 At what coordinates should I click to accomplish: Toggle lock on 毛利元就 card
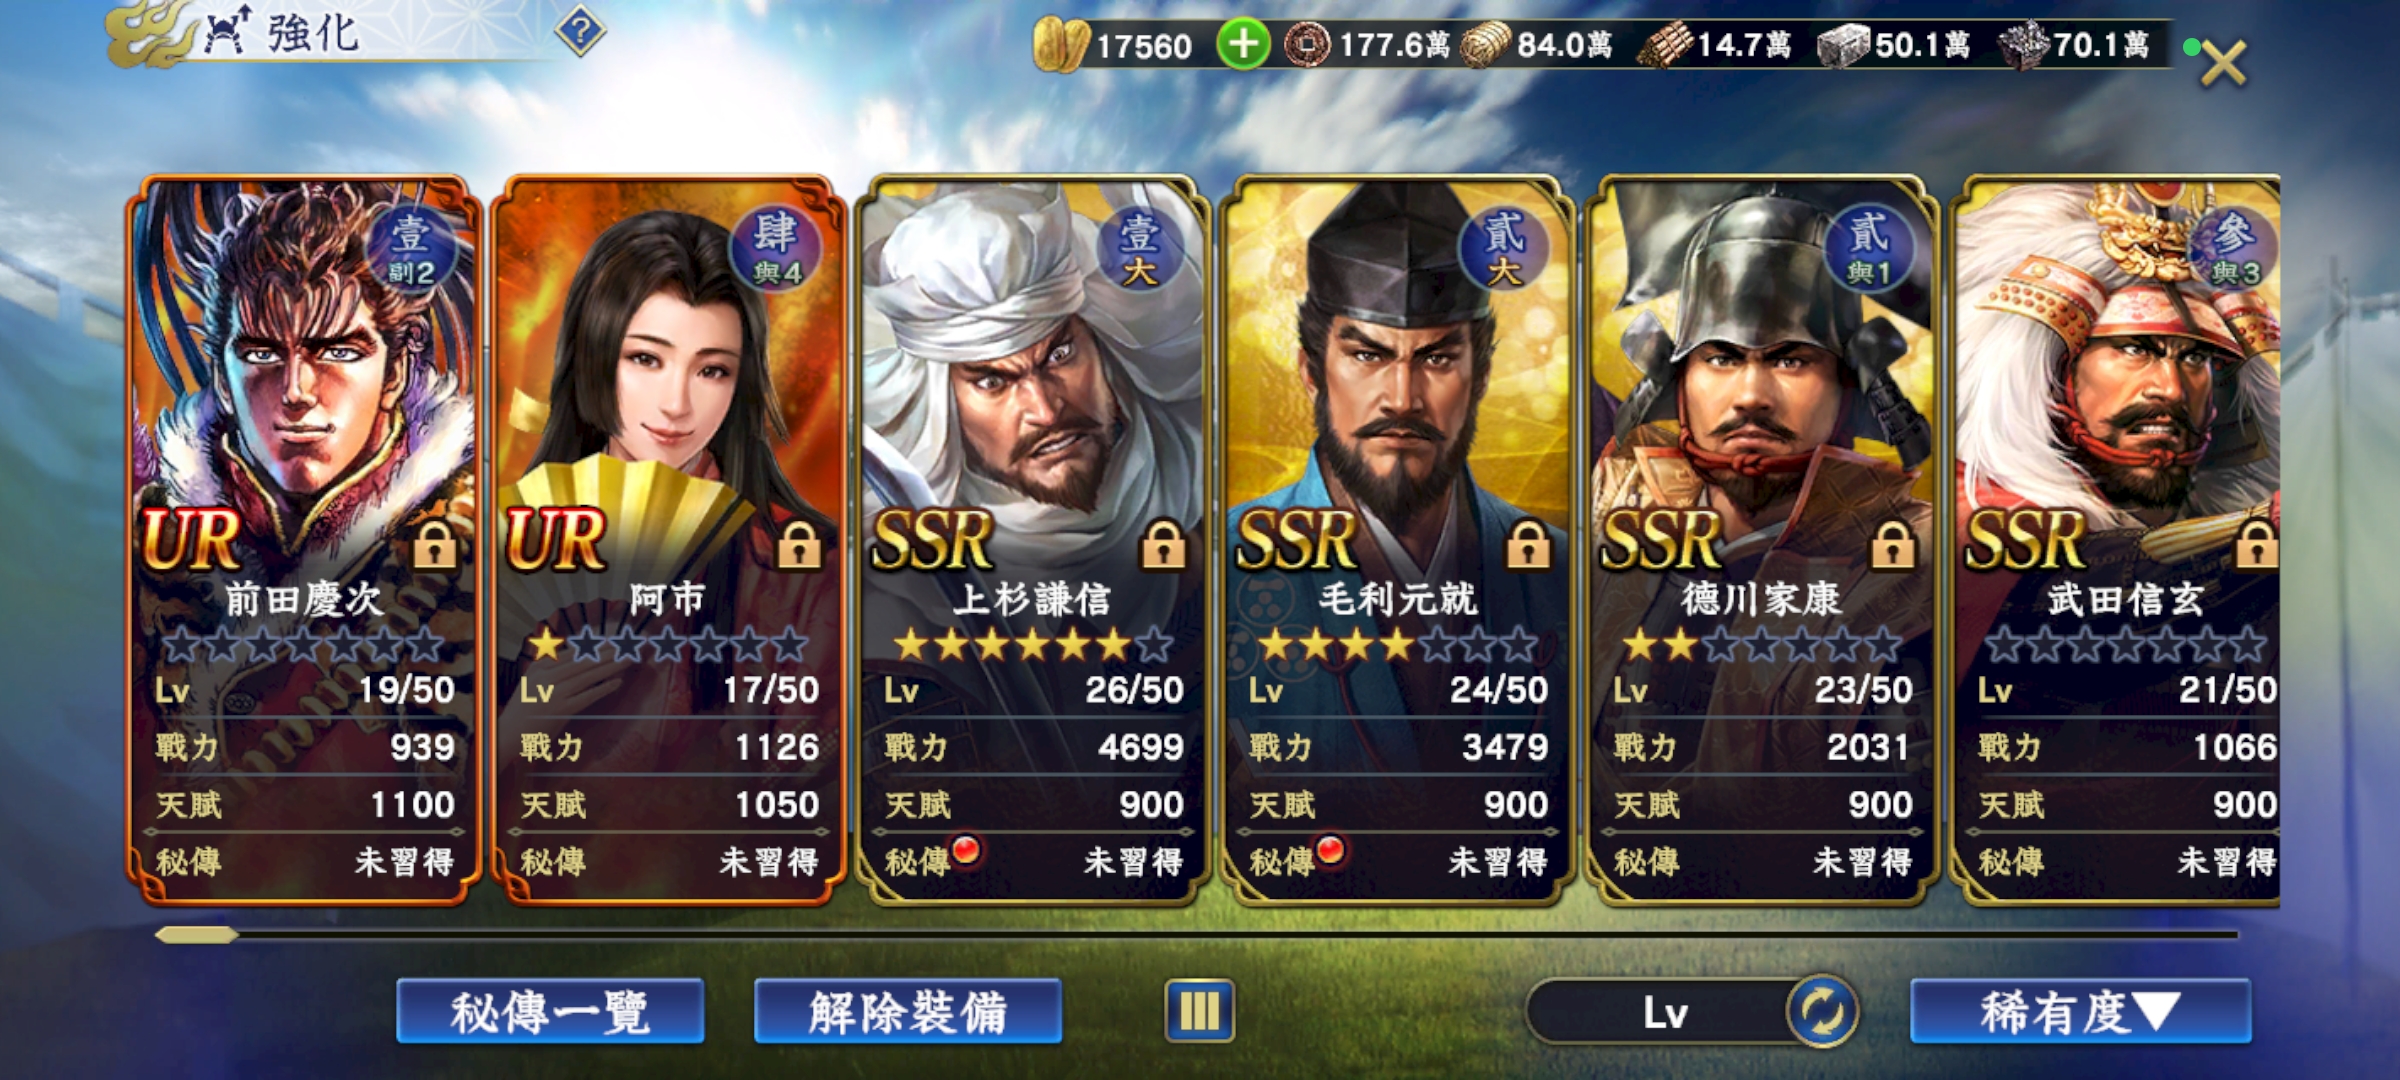(1528, 545)
